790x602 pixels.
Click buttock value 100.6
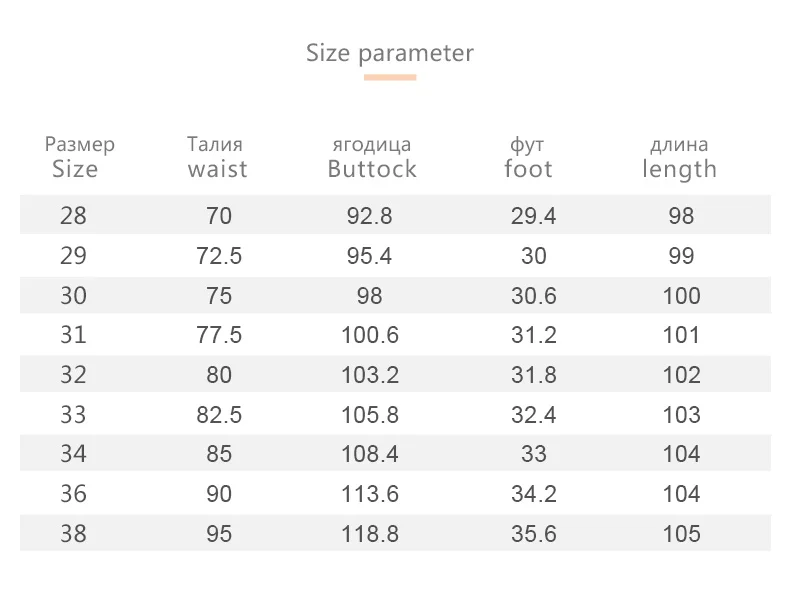pos(370,335)
